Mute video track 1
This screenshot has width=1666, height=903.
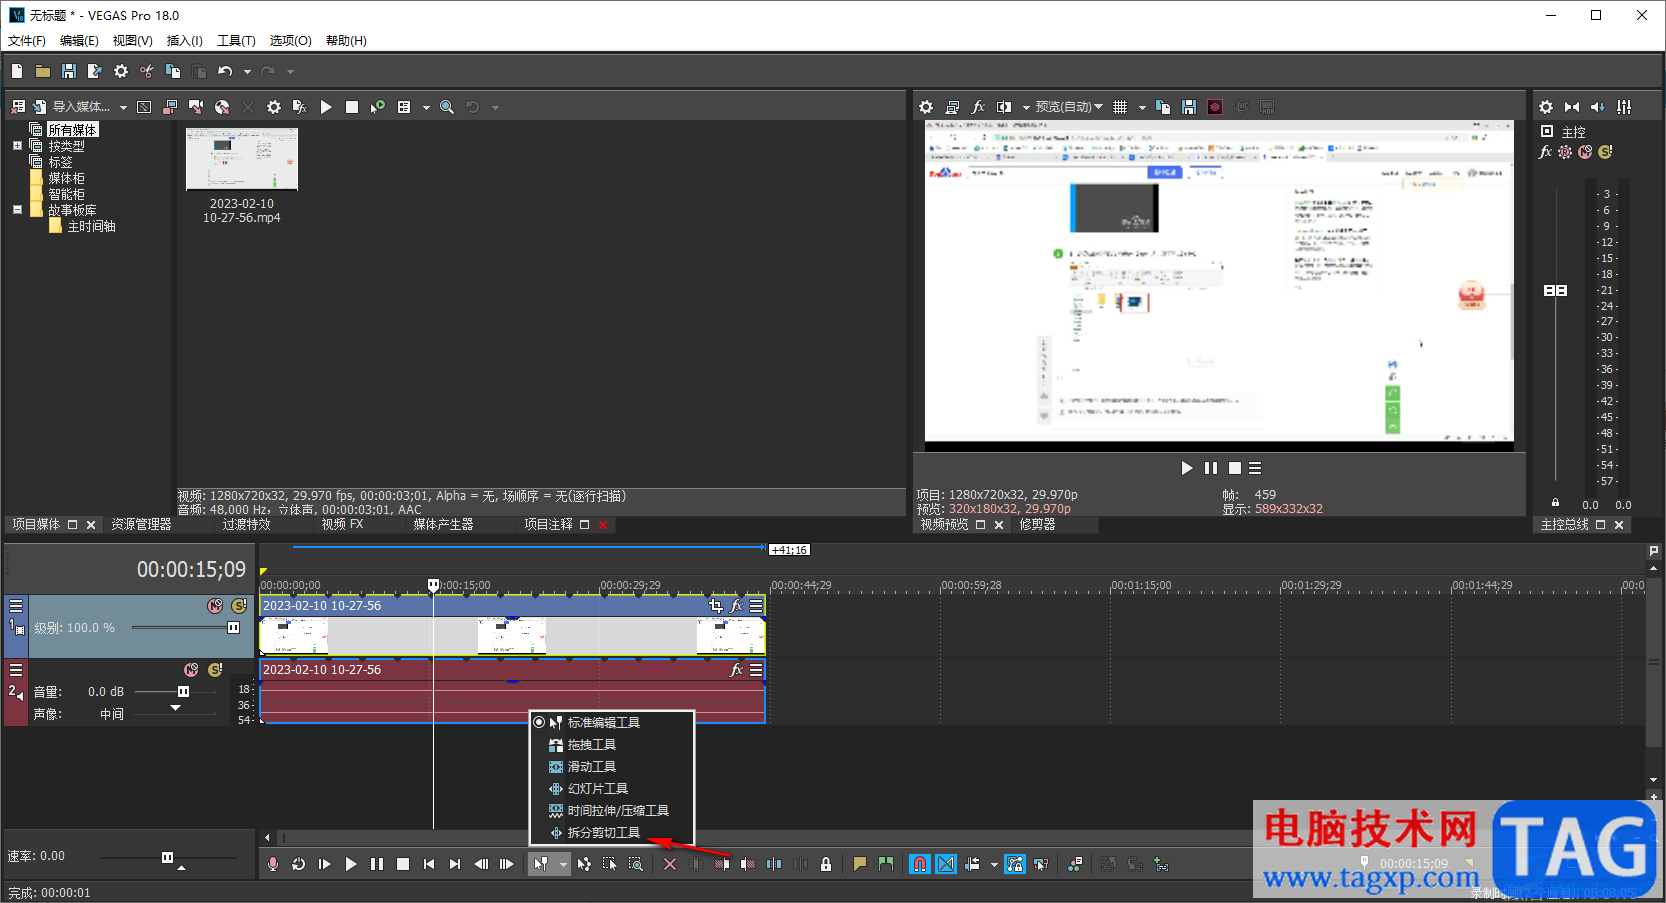tap(215, 606)
